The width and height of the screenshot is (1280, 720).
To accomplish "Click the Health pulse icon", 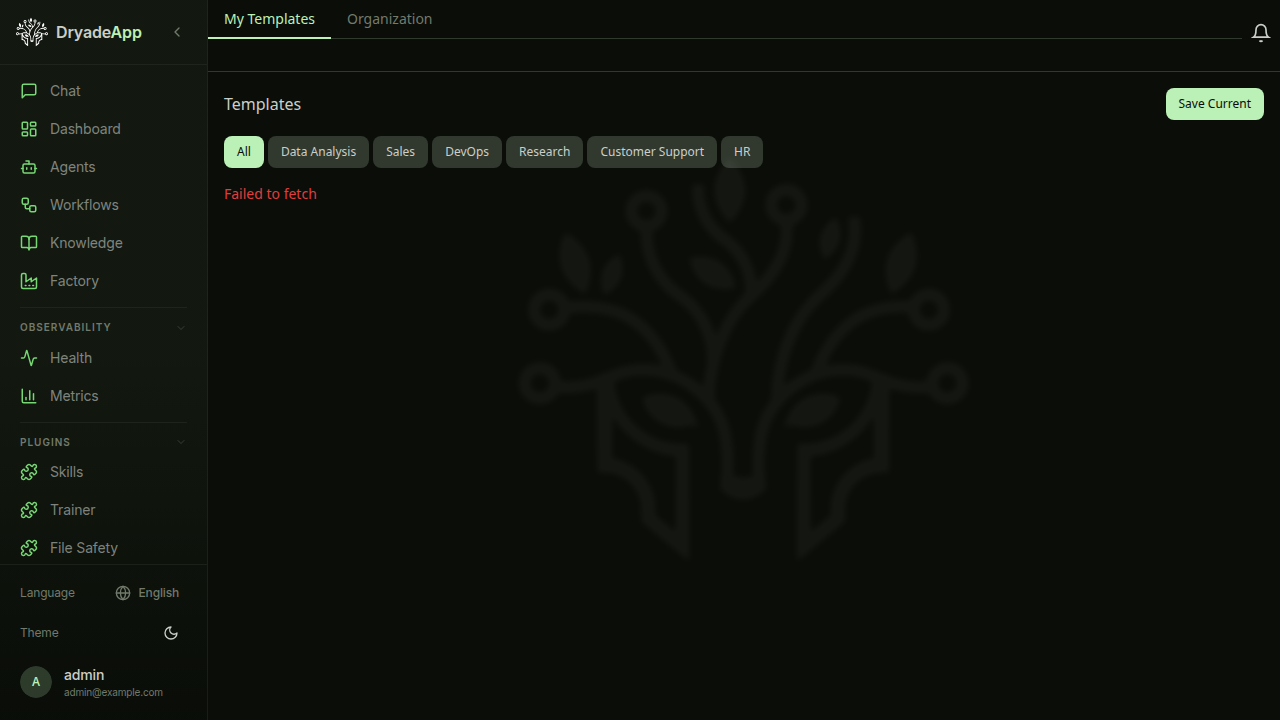I will (x=30, y=357).
